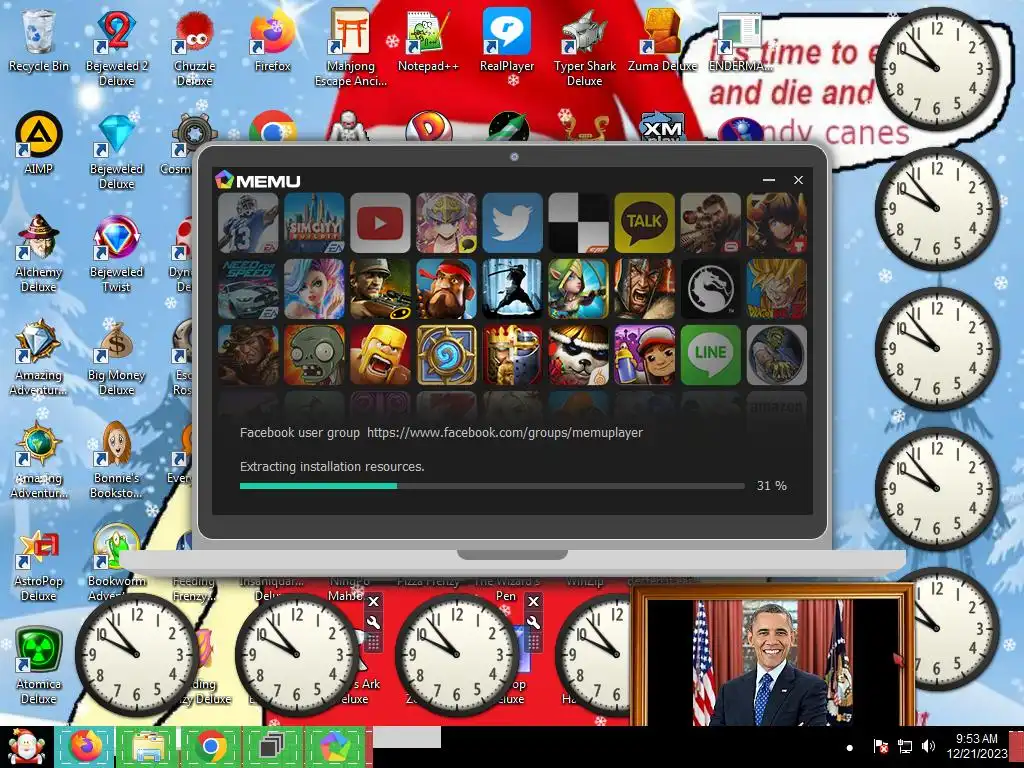
Task: Click the Plants vs Zombies tile
Action: 314,355
